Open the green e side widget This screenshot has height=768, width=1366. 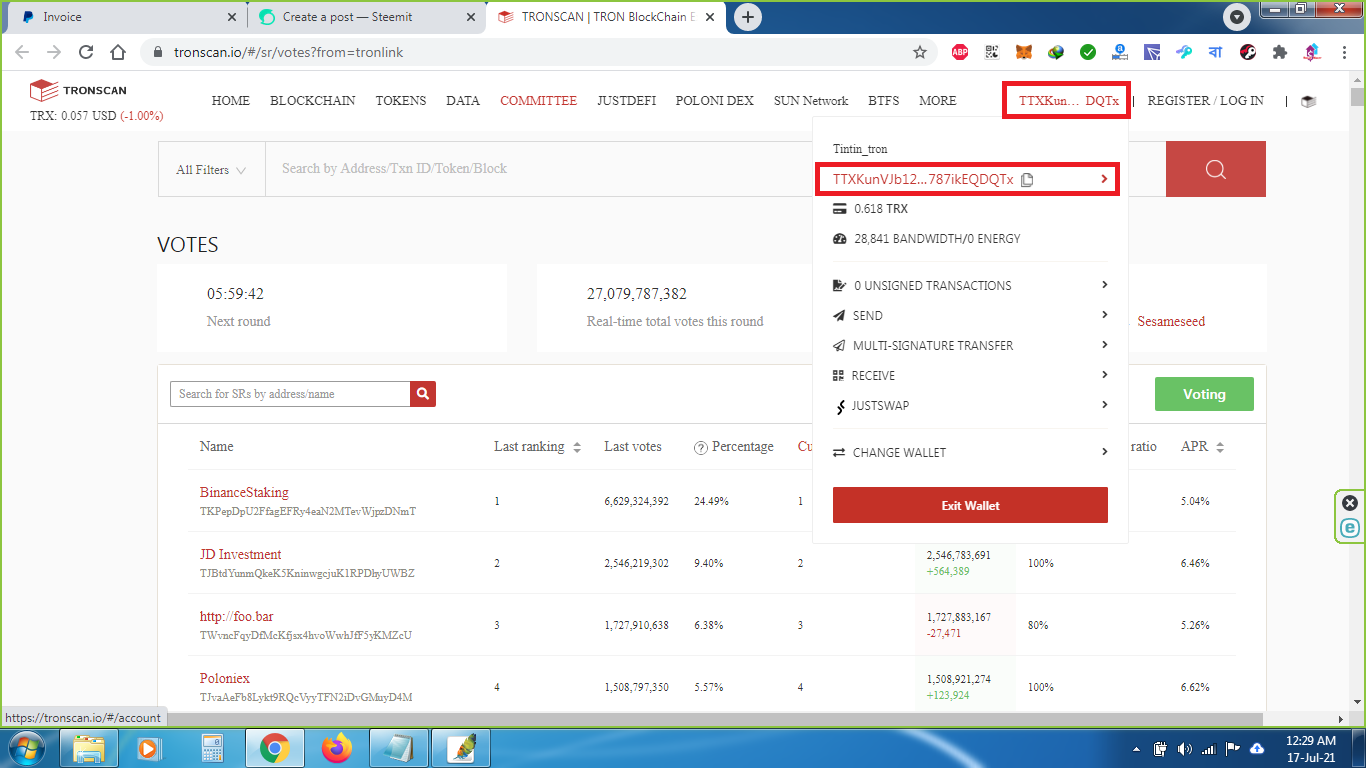point(1350,528)
